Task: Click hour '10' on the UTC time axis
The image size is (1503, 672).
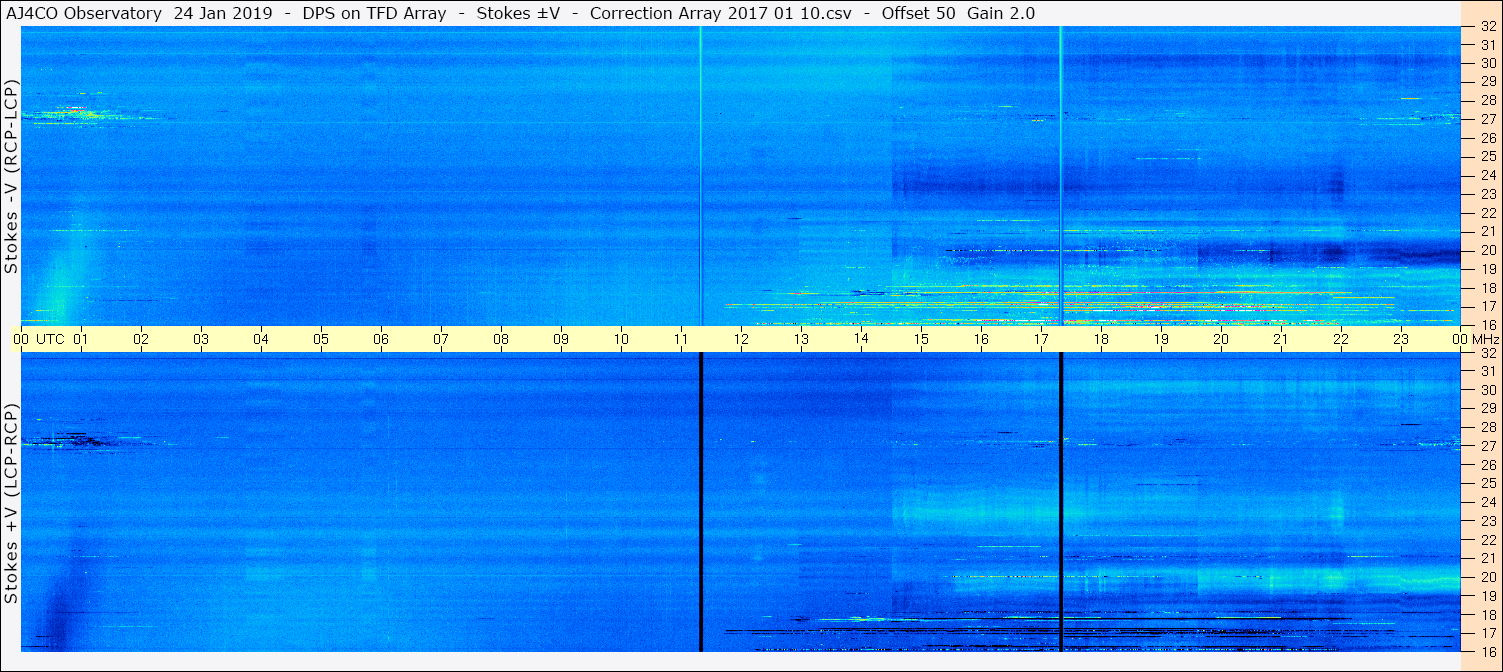Action: pyautogui.click(x=621, y=340)
